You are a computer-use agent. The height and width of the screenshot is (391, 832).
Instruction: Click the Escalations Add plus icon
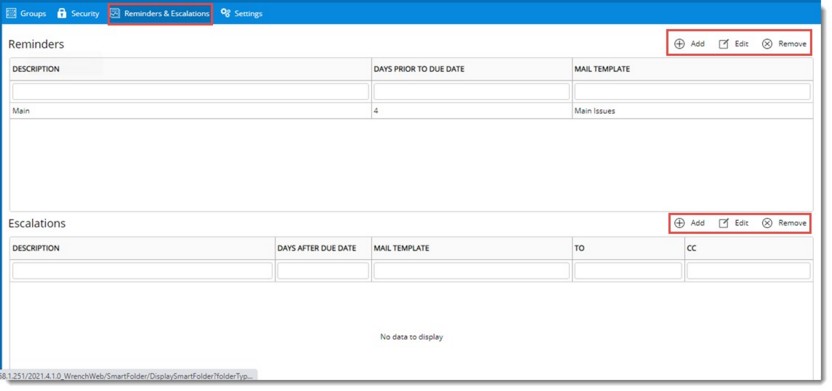point(679,223)
